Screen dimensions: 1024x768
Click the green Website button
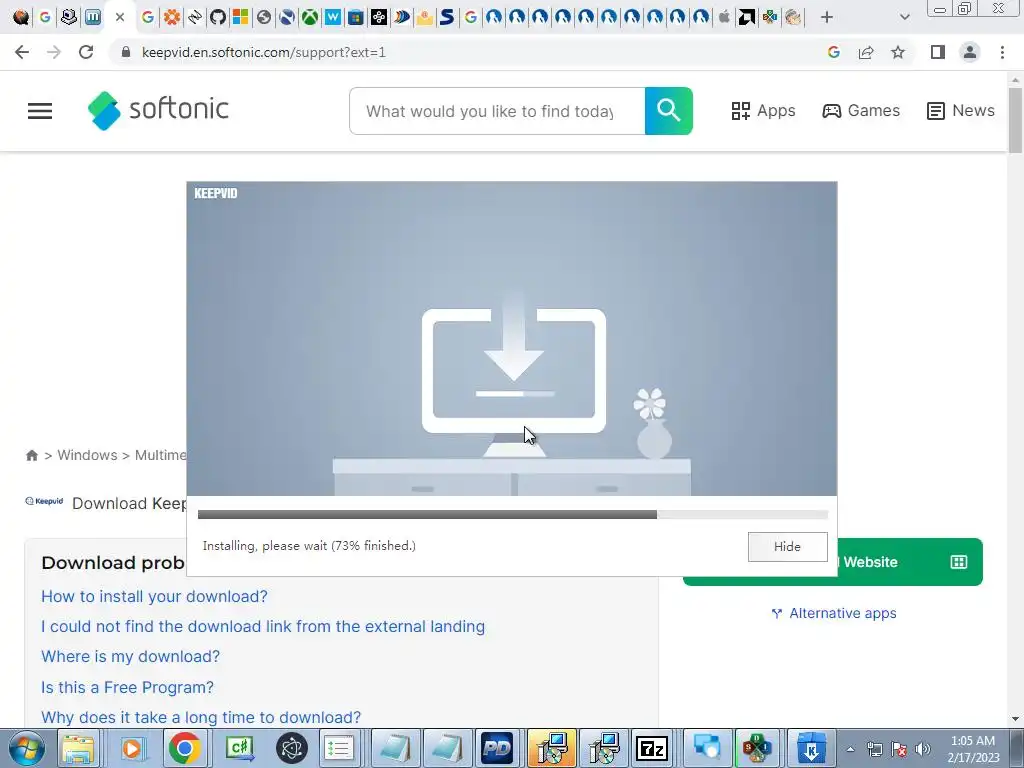tap(910, 562)
